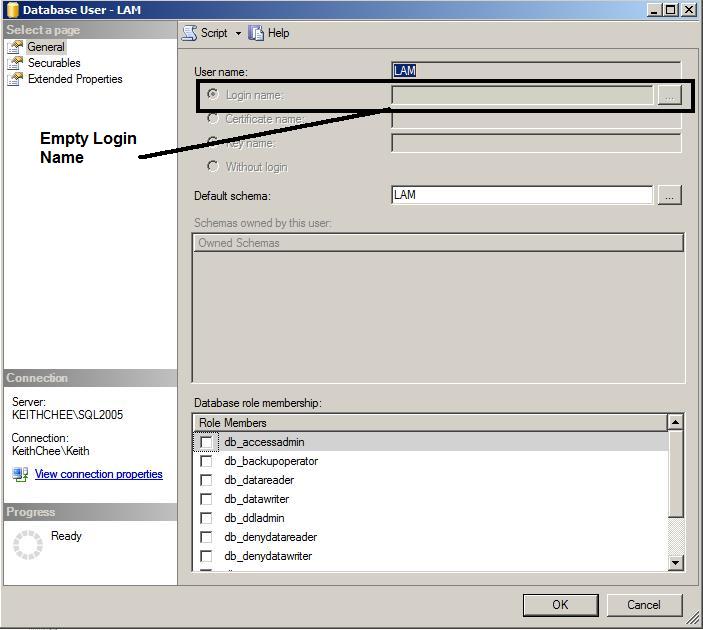
Task: Check the db_accessadmin role
Action: [x=206, y=442]
